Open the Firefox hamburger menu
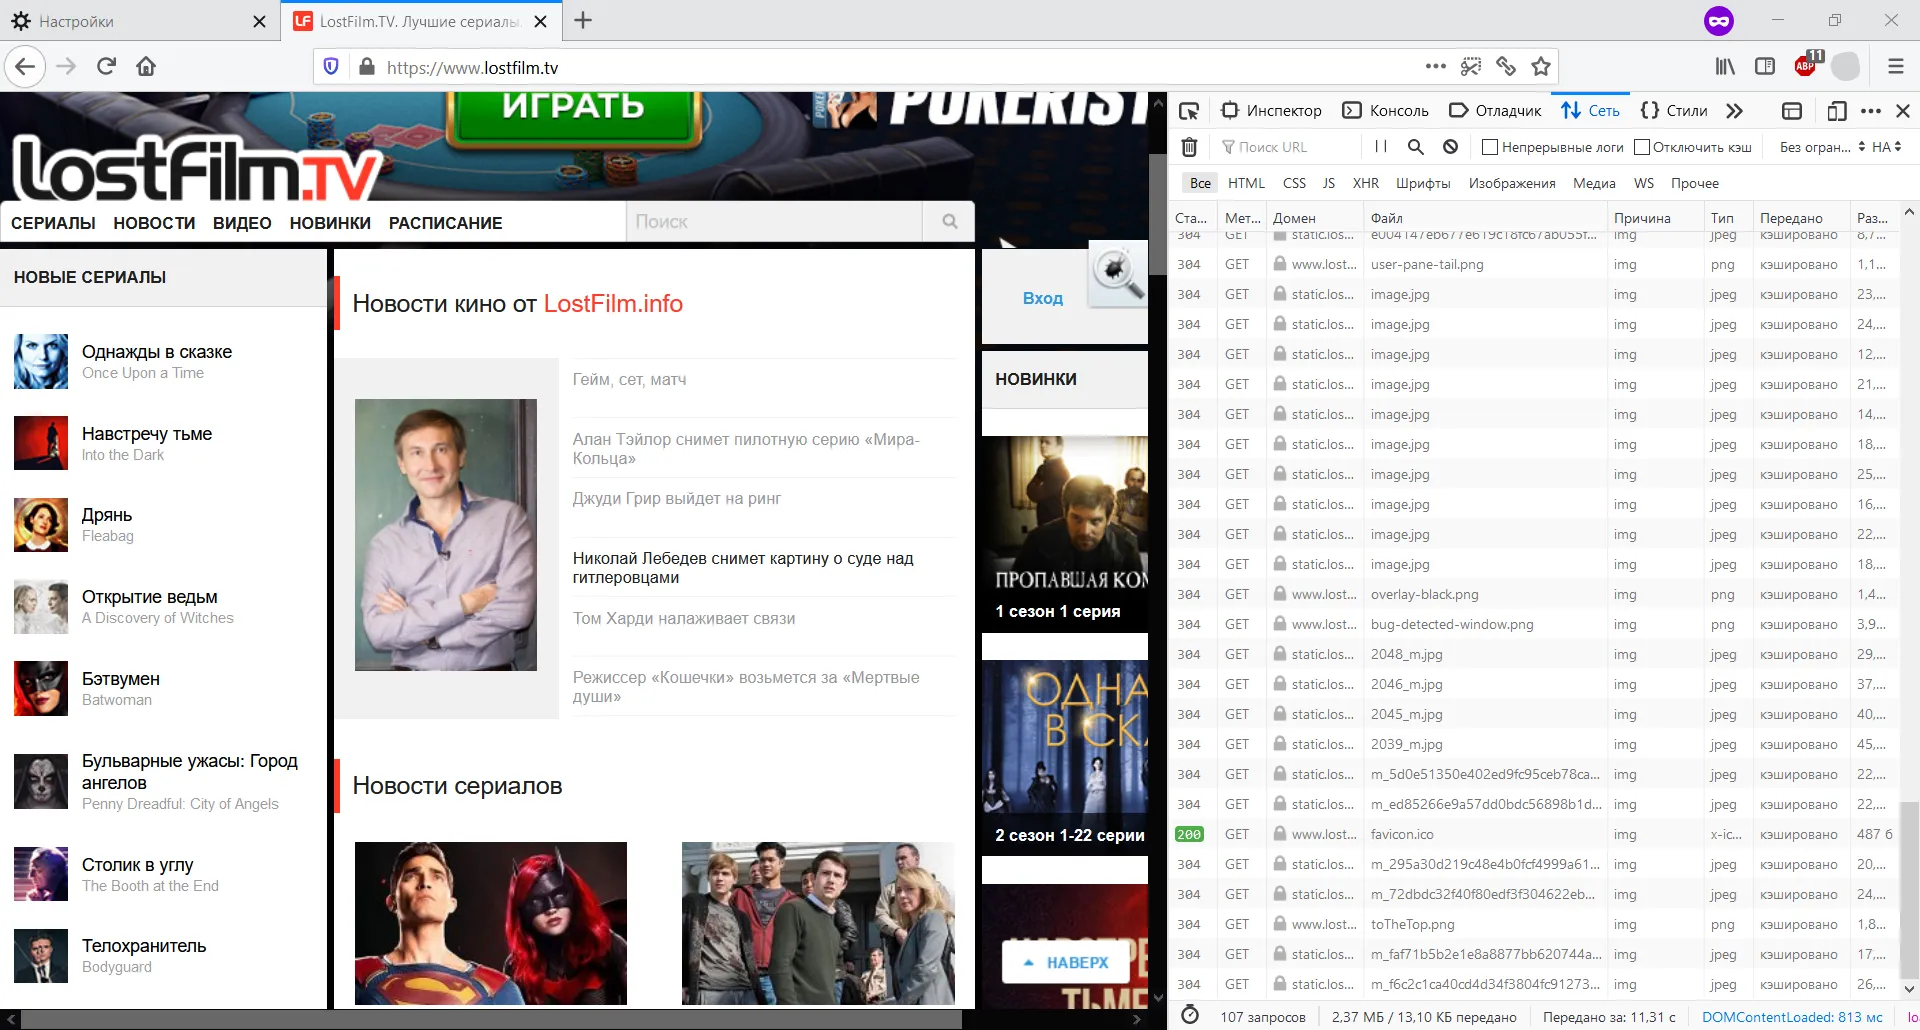 (x=1895, y=67)
